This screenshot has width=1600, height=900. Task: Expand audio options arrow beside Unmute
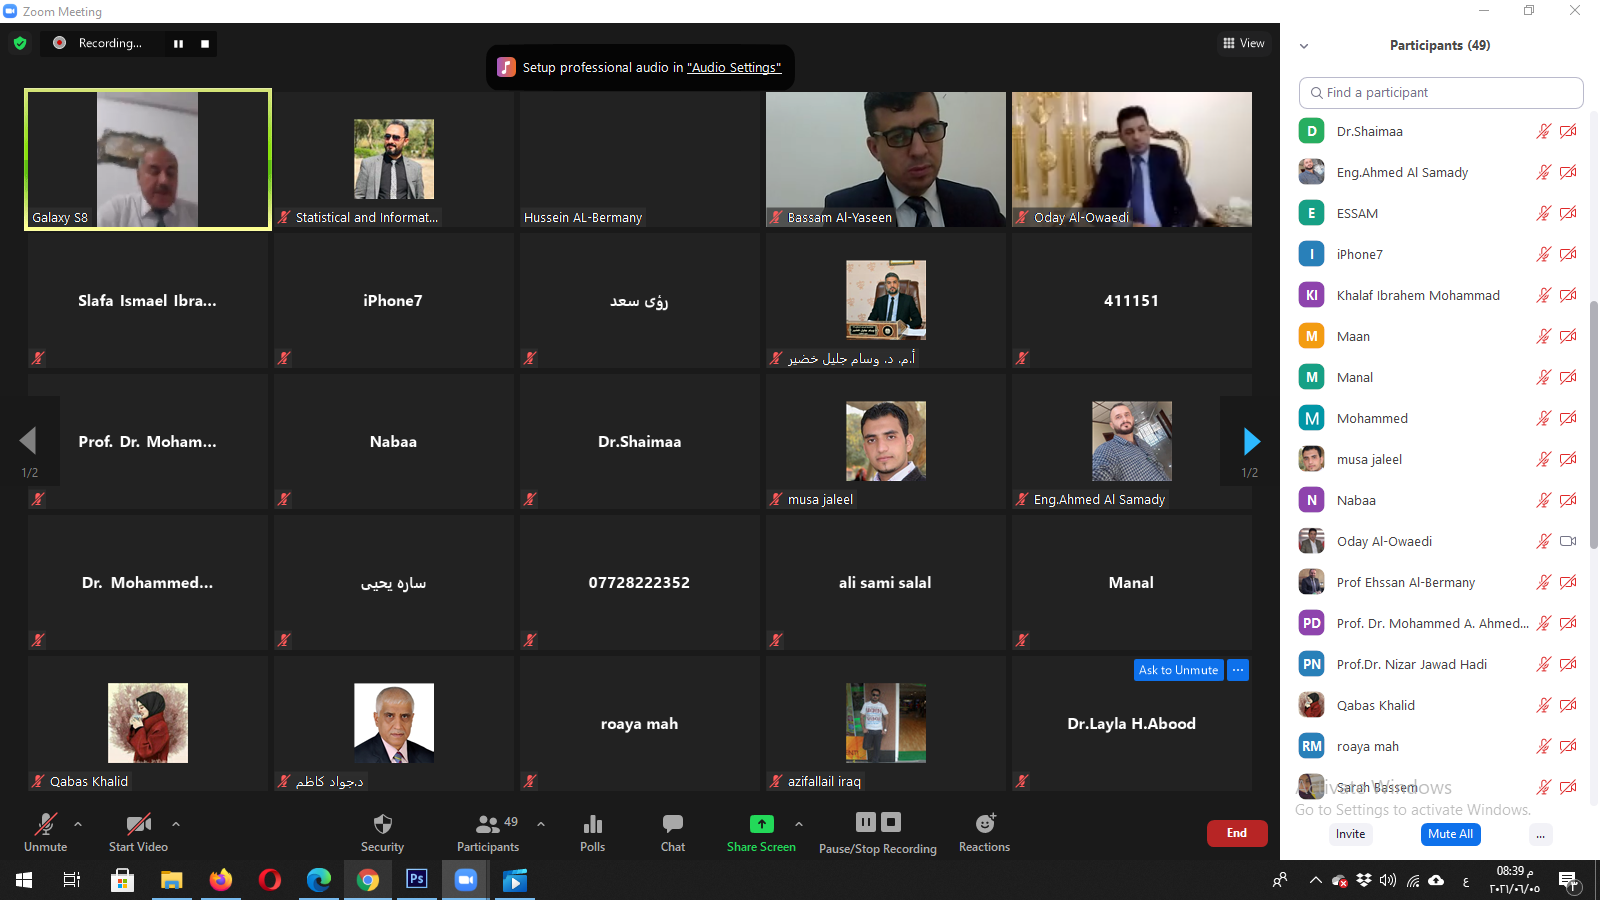[78, 824]
